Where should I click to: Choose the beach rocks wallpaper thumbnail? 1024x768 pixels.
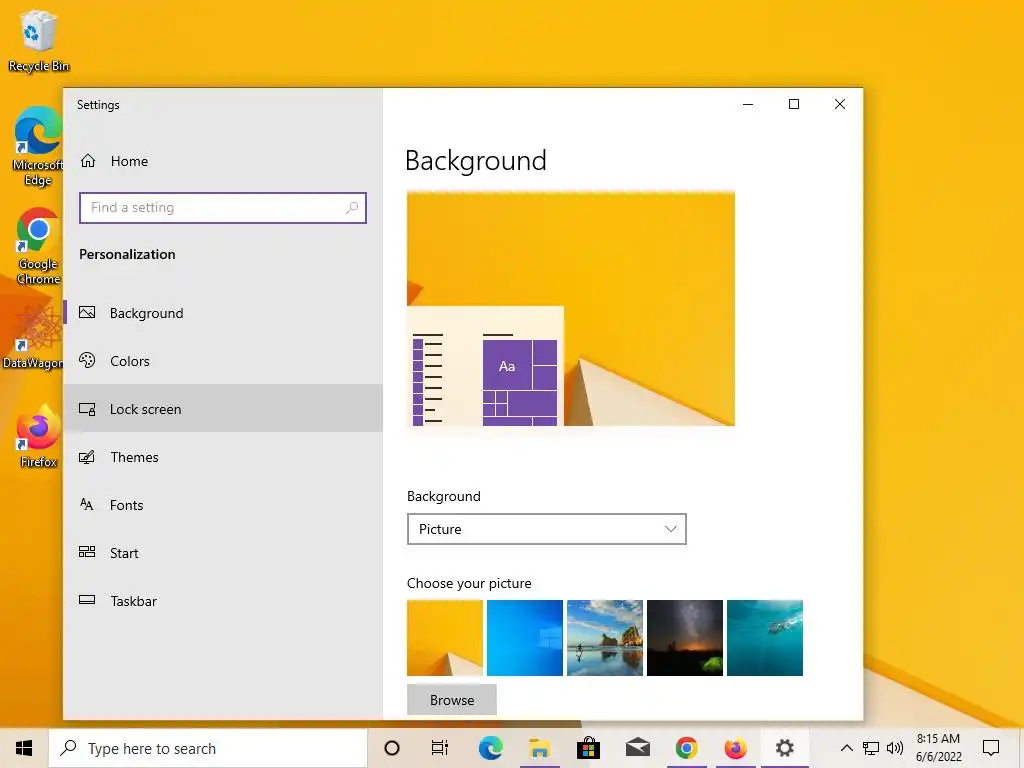click(x=605, y=637)
